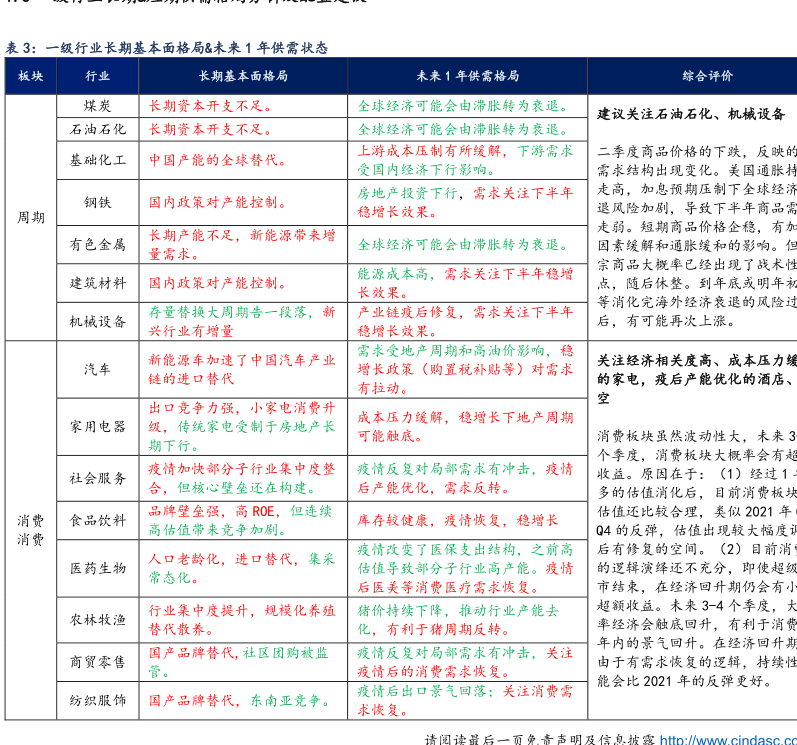
Task: Select the '建筑材料' industry cell
Action: click(98, 283)
